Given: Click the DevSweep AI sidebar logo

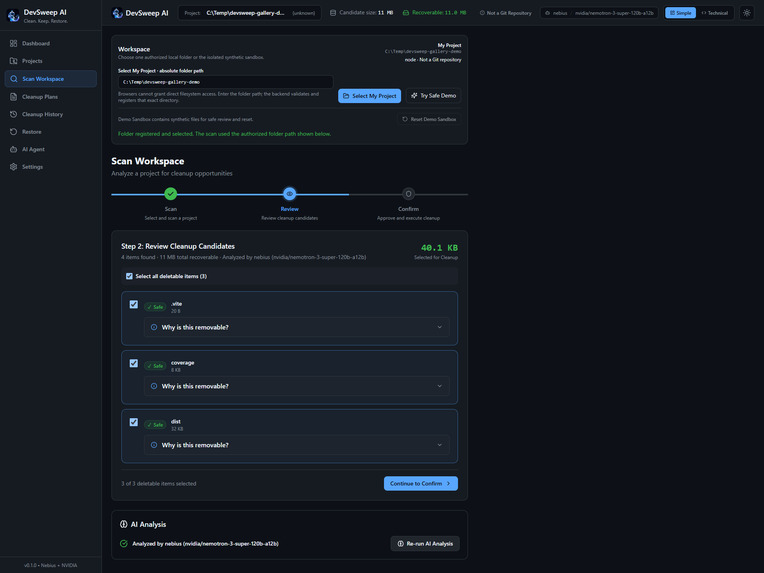Looking at the screenshot, I should pyautogui.click(x=13, y=16).
